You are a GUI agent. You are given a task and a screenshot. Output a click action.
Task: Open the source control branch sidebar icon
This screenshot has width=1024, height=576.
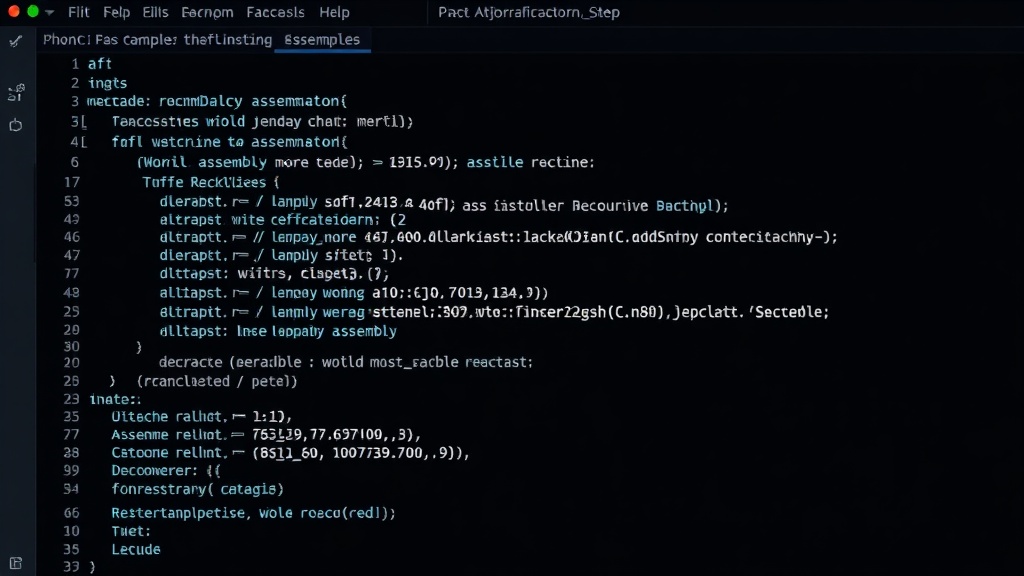[16, 92]
